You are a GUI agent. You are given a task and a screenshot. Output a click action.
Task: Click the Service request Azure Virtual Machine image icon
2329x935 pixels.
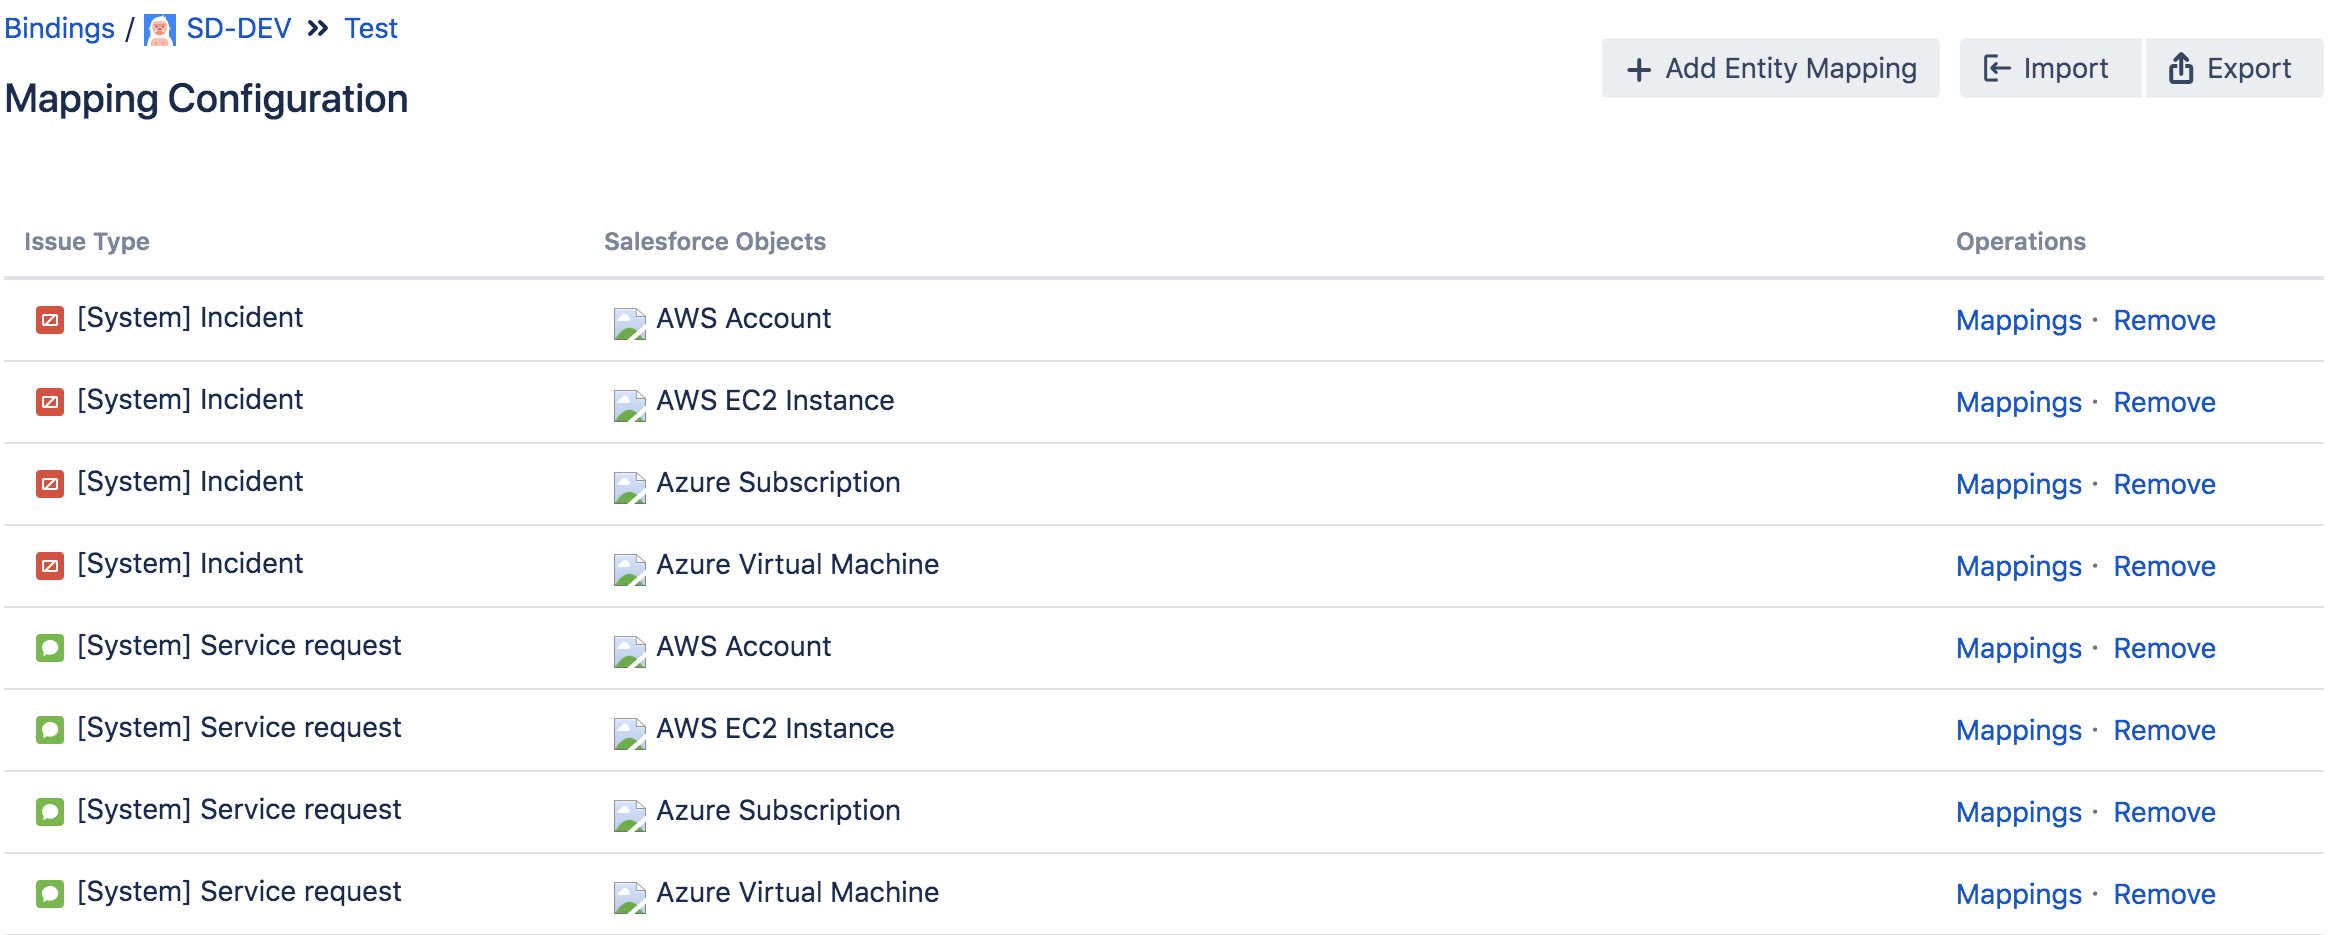[x=630, y=898]
